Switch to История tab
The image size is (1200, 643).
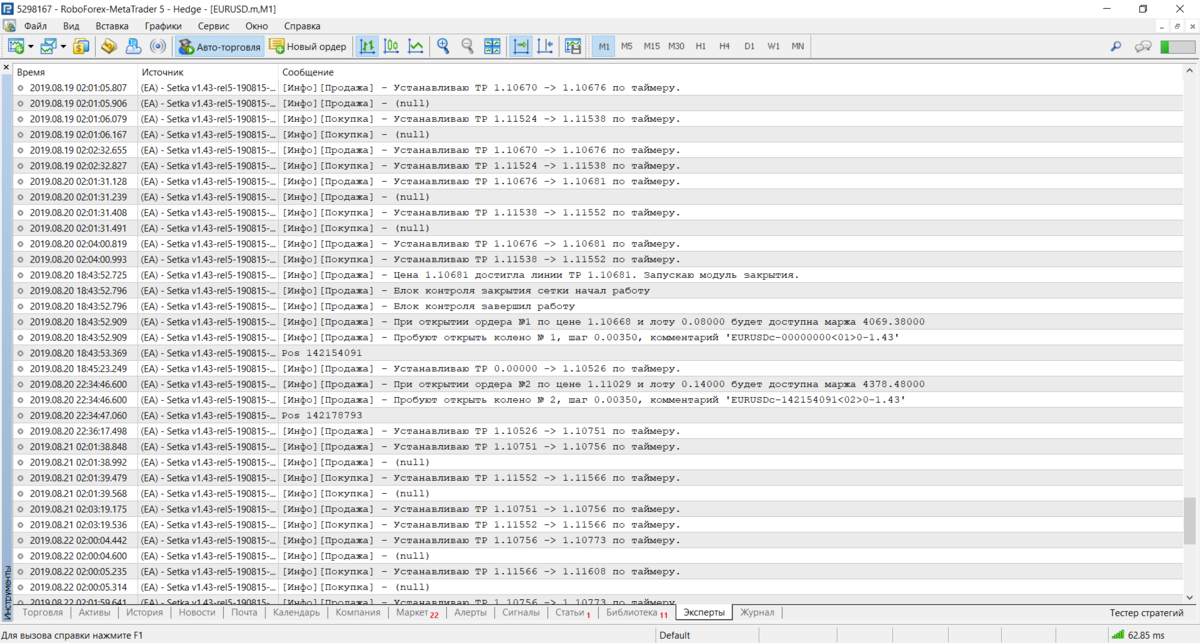[x=145, y=613]
